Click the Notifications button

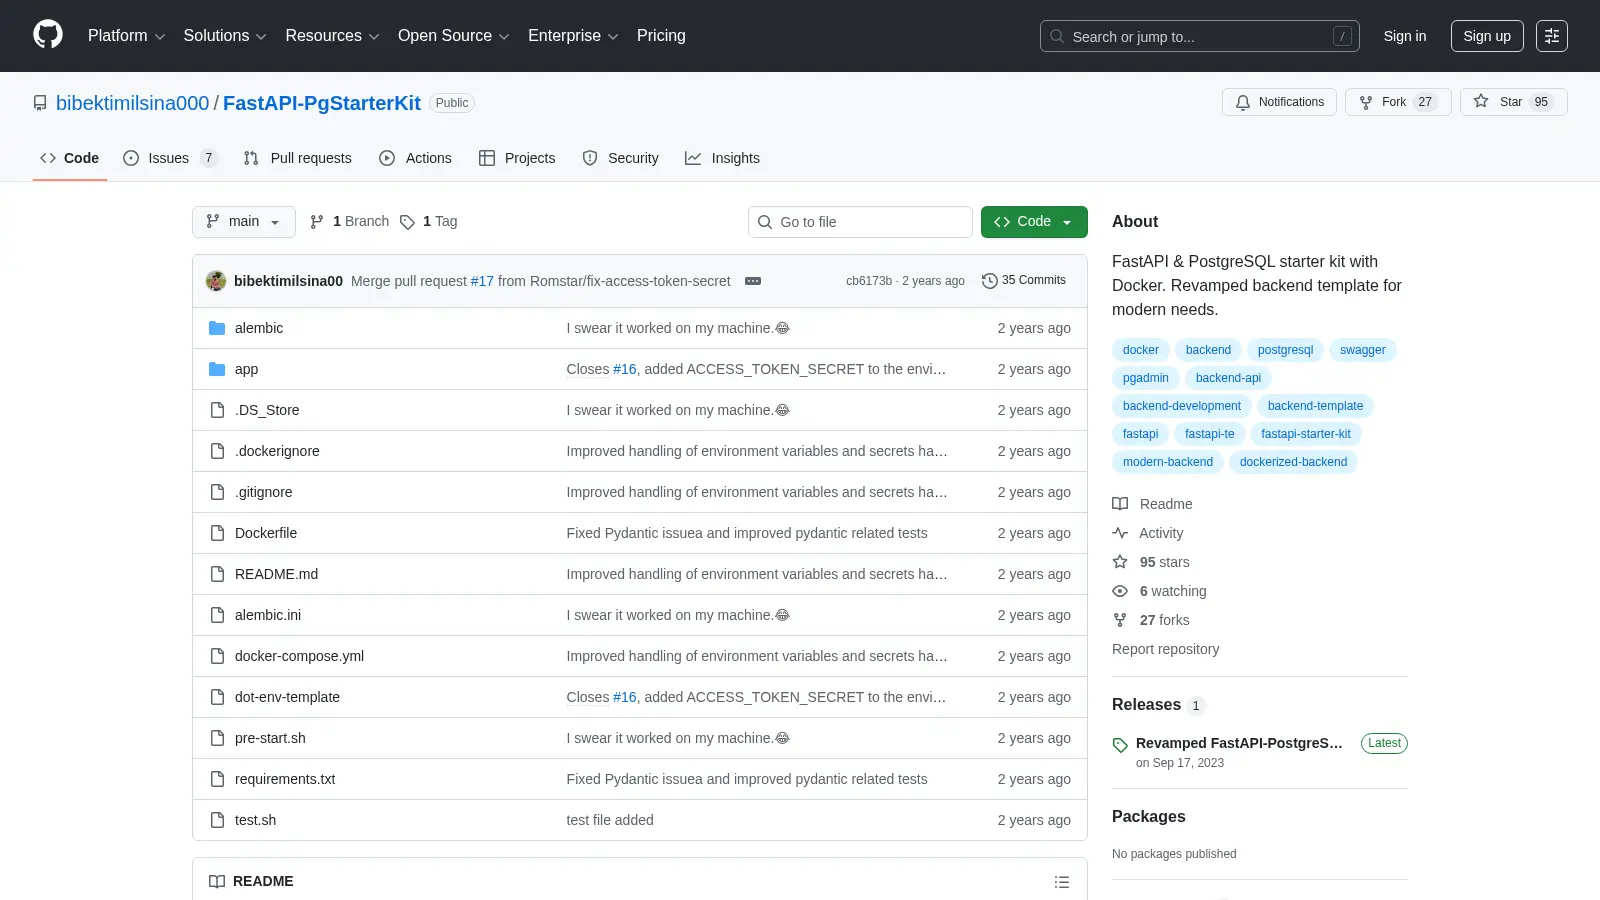1279,102
